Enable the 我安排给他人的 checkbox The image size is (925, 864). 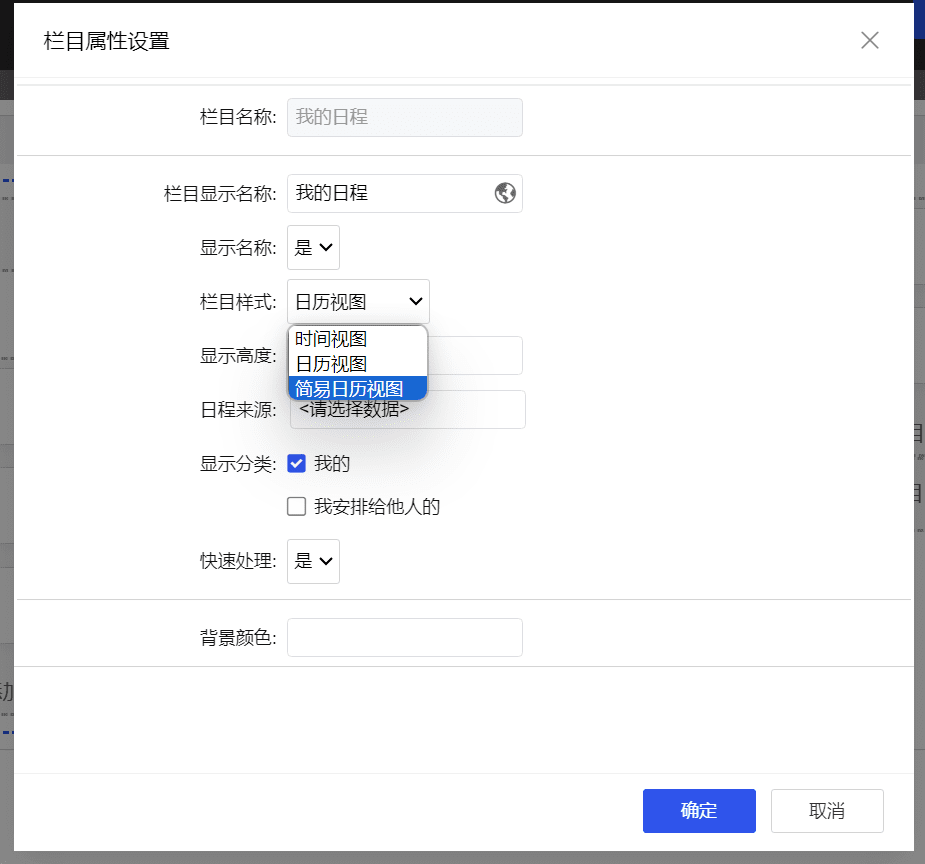tap(296, 507)
